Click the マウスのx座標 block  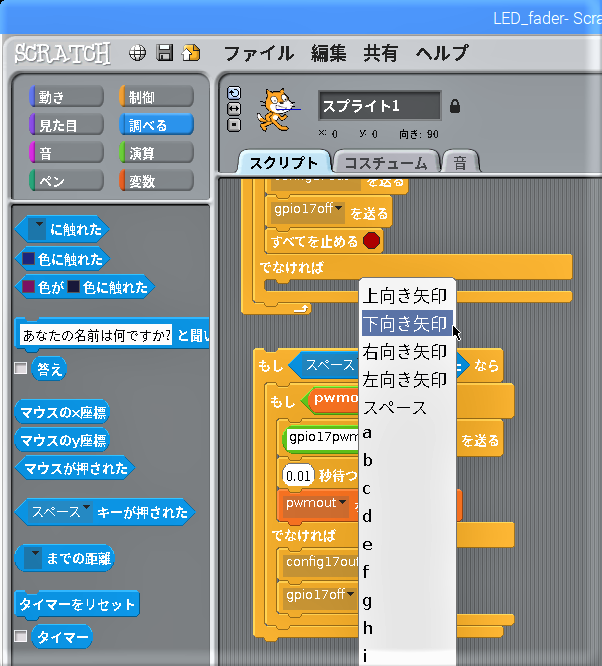62,412
